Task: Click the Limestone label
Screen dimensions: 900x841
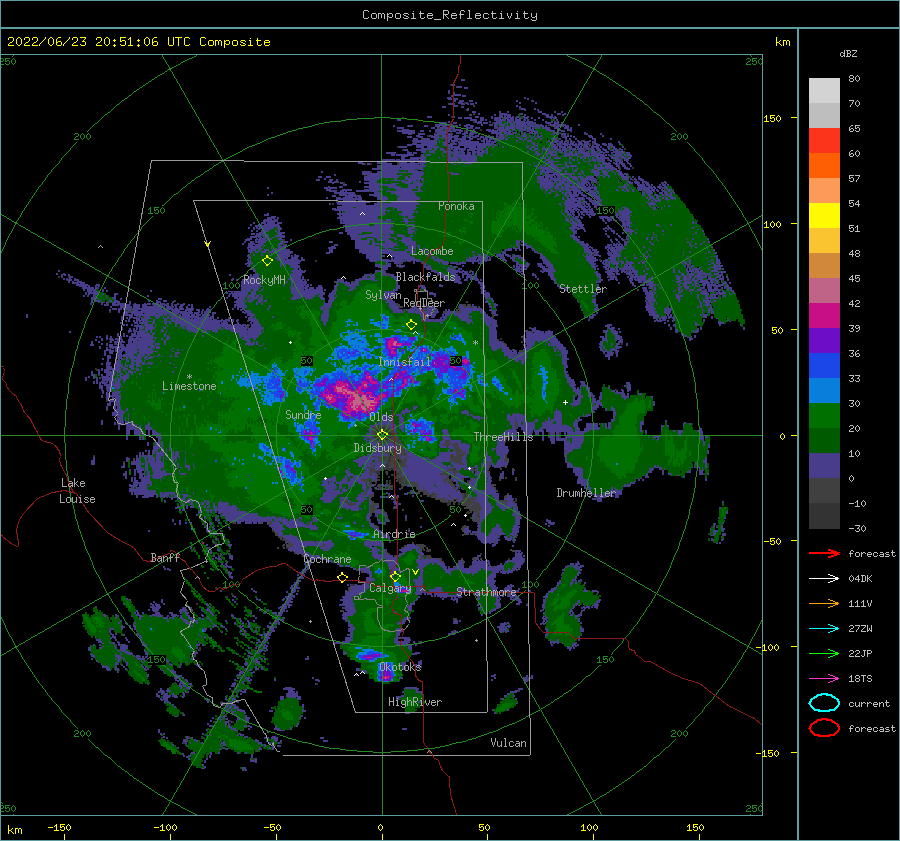Action: (x=189, y=386)
